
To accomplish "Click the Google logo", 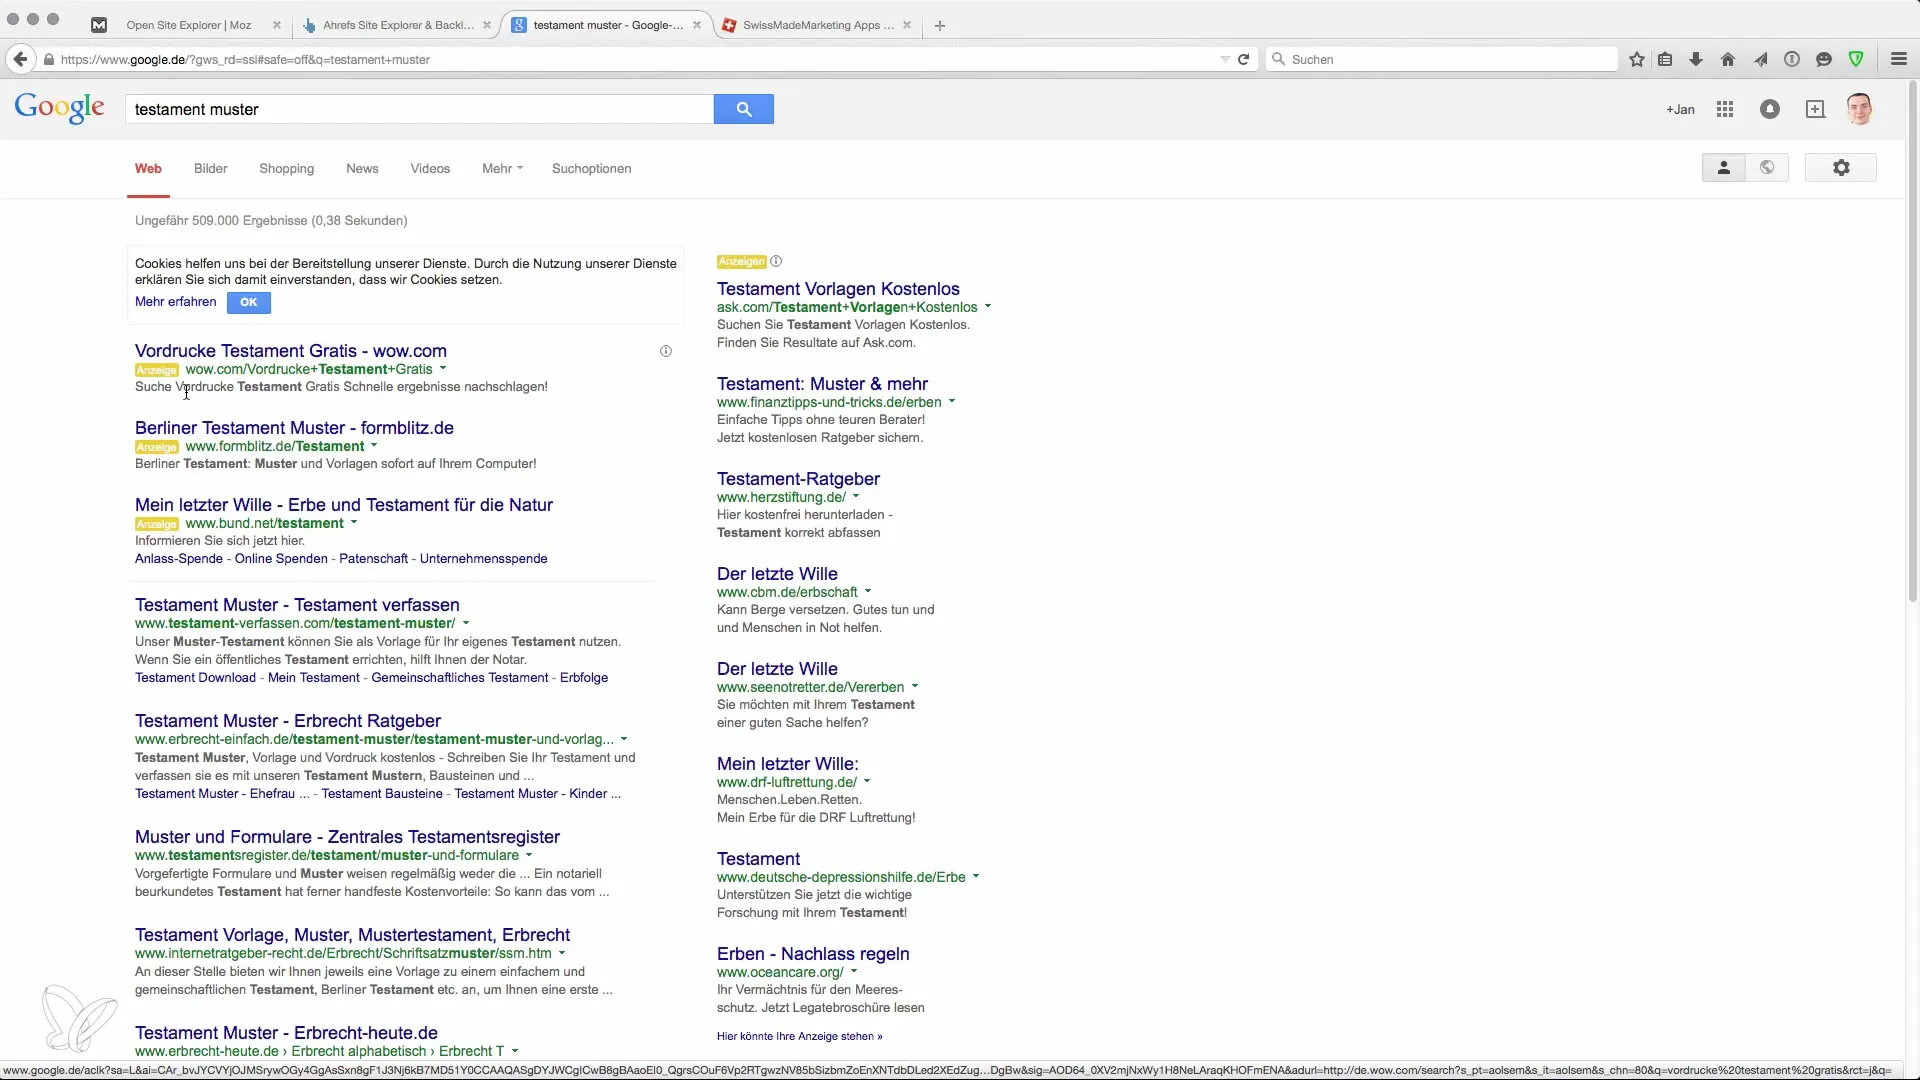I will click(60, 108).
